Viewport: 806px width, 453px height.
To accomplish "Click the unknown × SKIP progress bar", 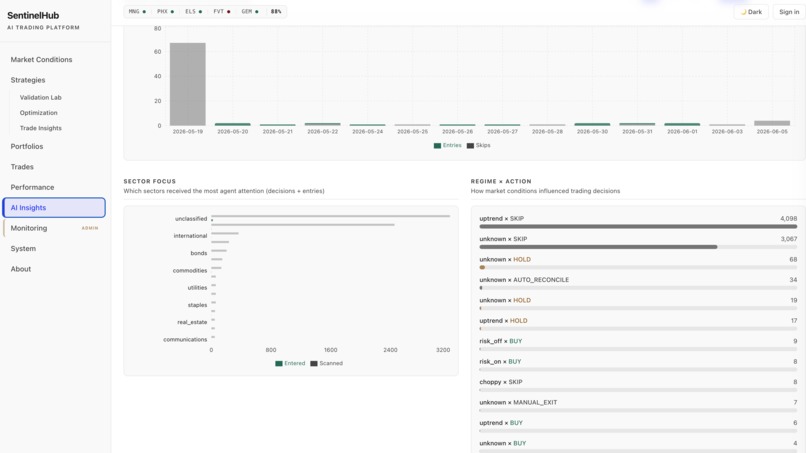I will tap(638, 247).
